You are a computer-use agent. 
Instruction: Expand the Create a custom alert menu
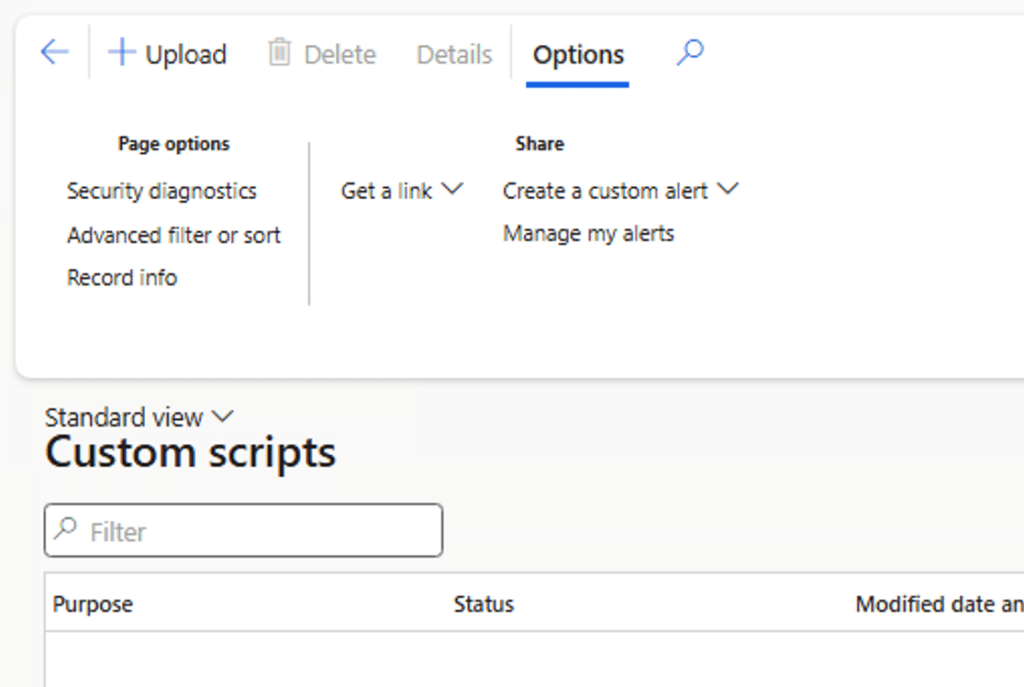[727, 189]
